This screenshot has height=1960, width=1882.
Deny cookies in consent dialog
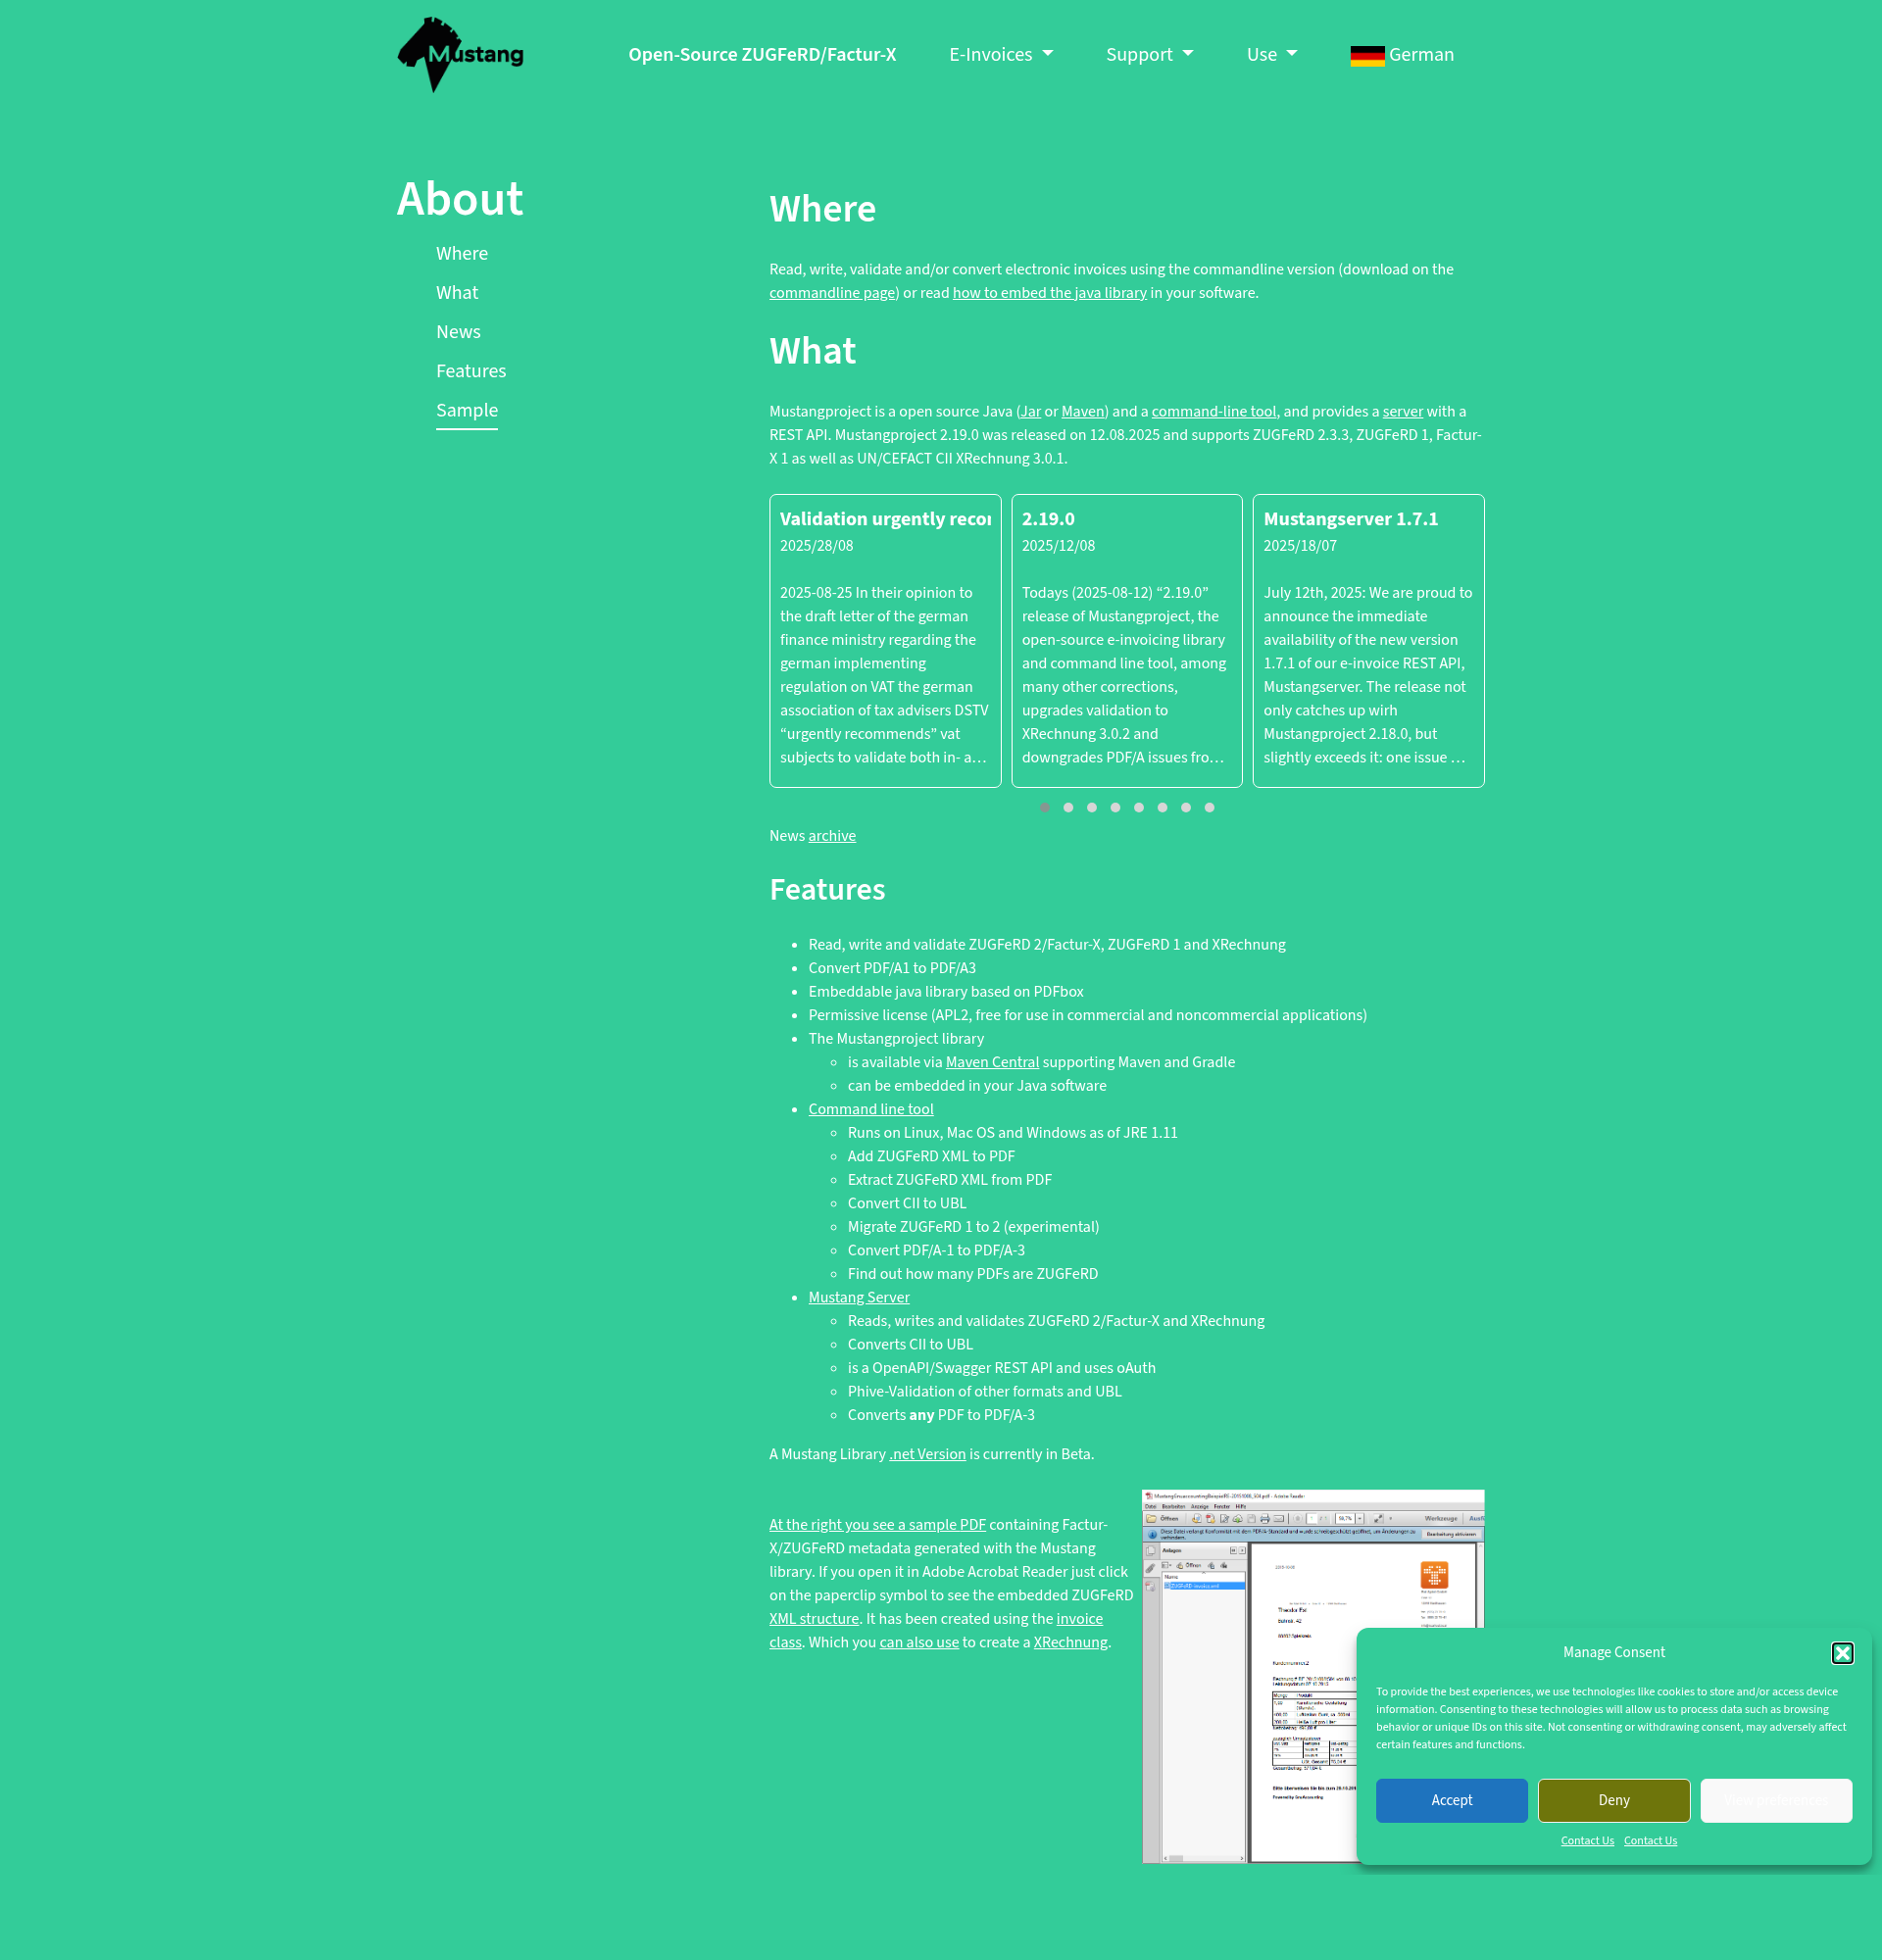[x=1614, y=1800]
